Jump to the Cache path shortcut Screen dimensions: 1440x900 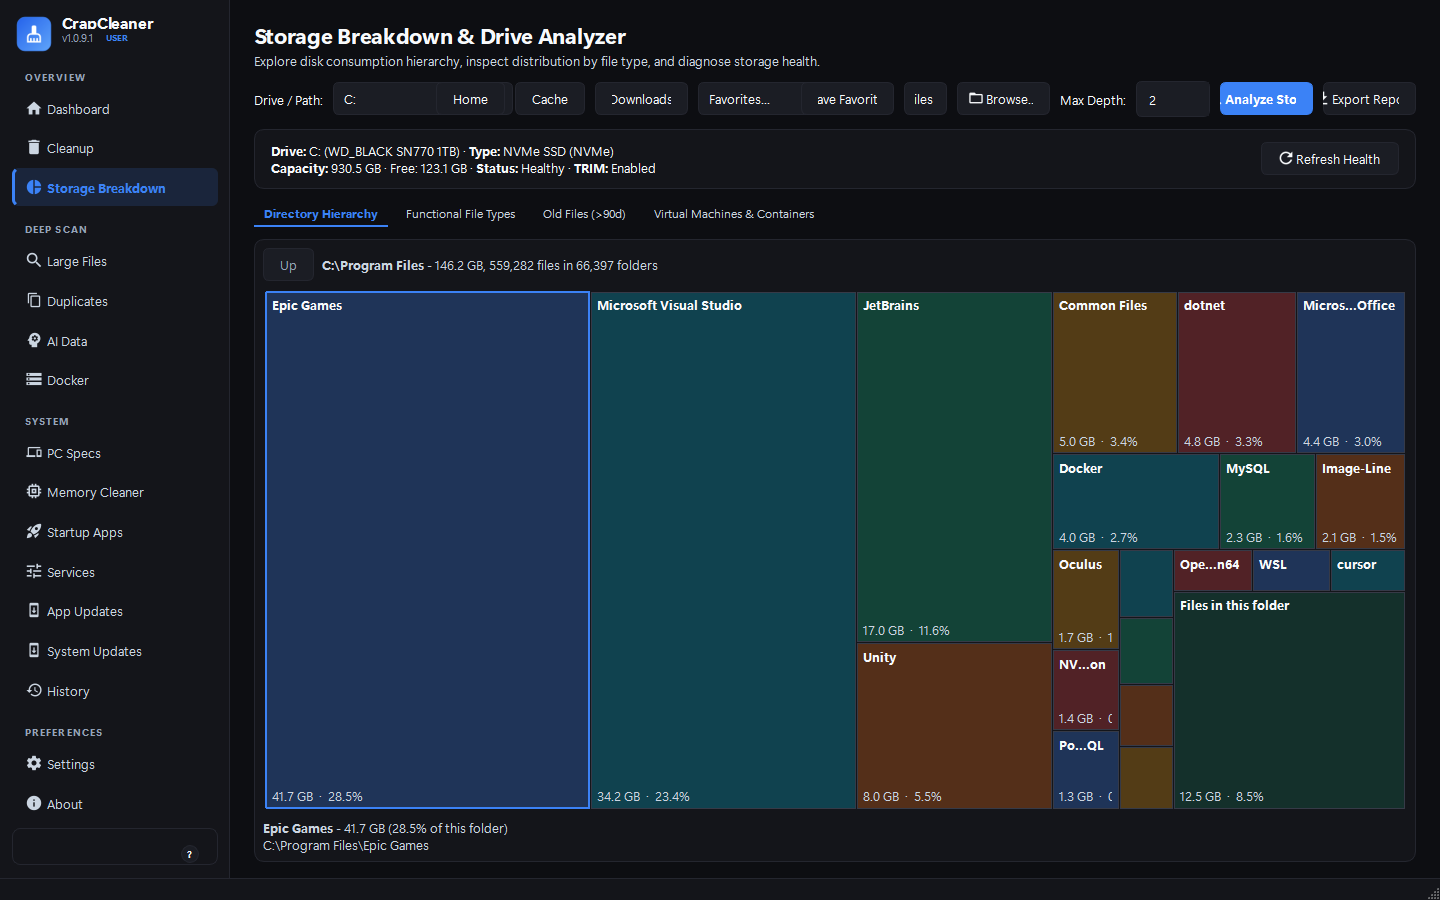coord(550,99)
